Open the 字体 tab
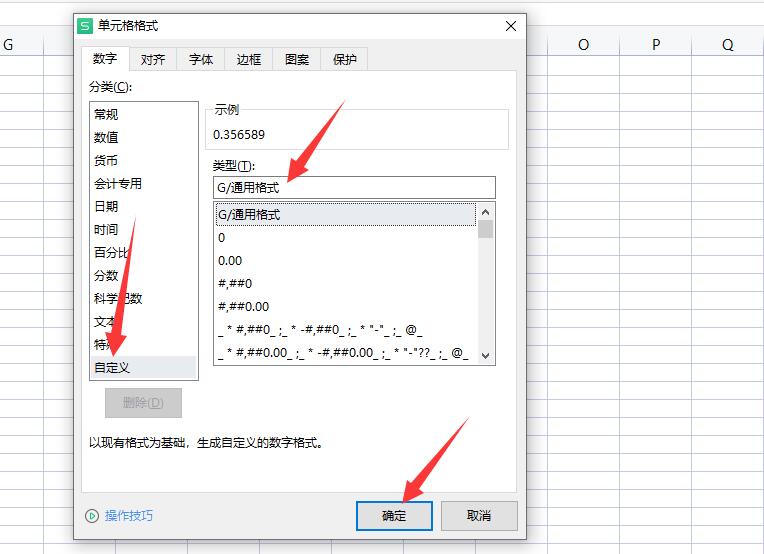 [x=201, y=60]
